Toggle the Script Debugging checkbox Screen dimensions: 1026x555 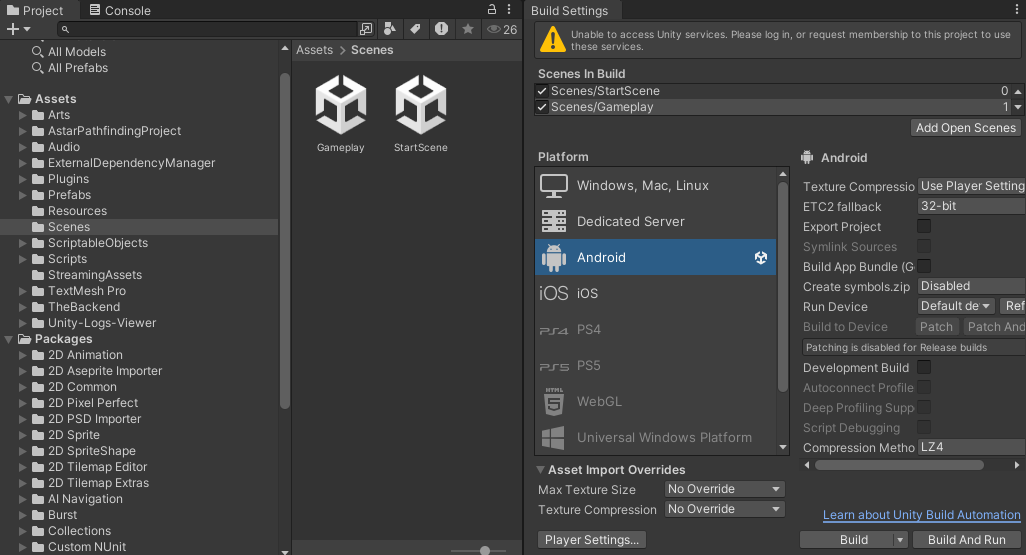[924, 427]
